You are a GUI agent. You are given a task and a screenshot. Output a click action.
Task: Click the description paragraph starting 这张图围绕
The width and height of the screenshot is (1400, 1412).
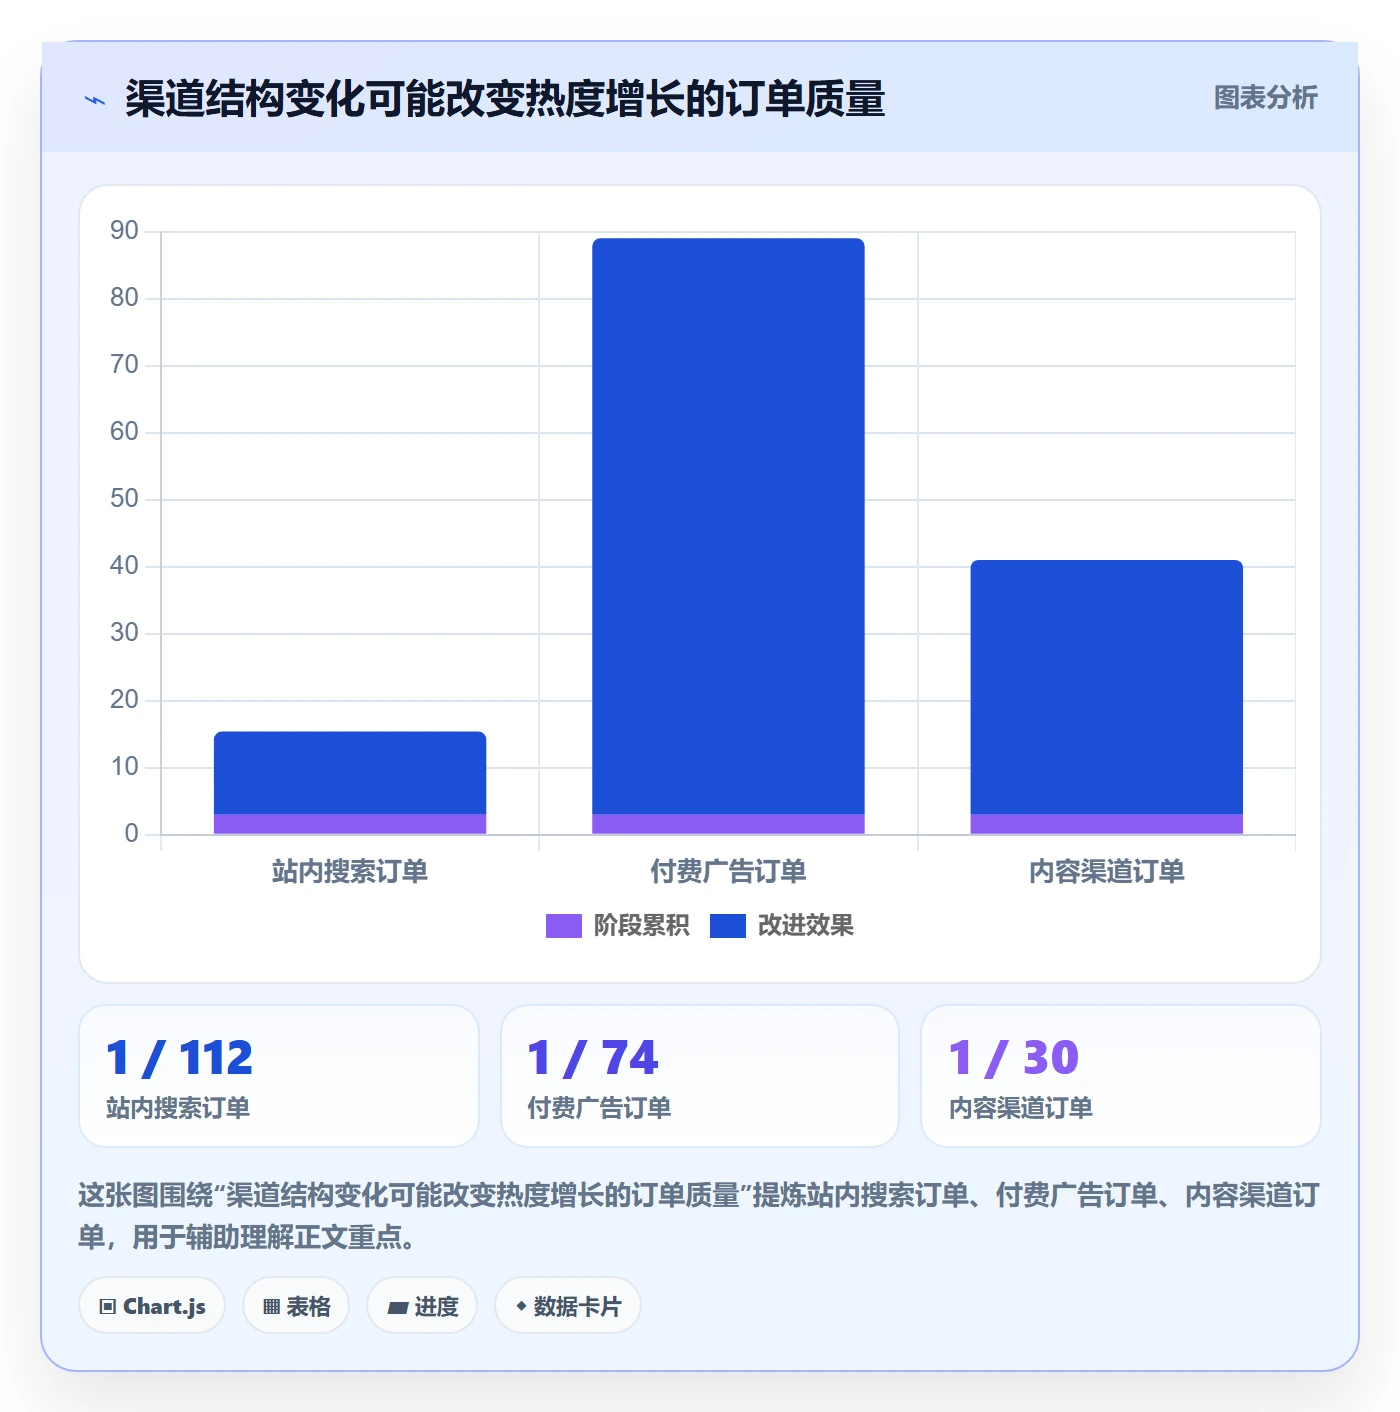tap(699, 1216)
